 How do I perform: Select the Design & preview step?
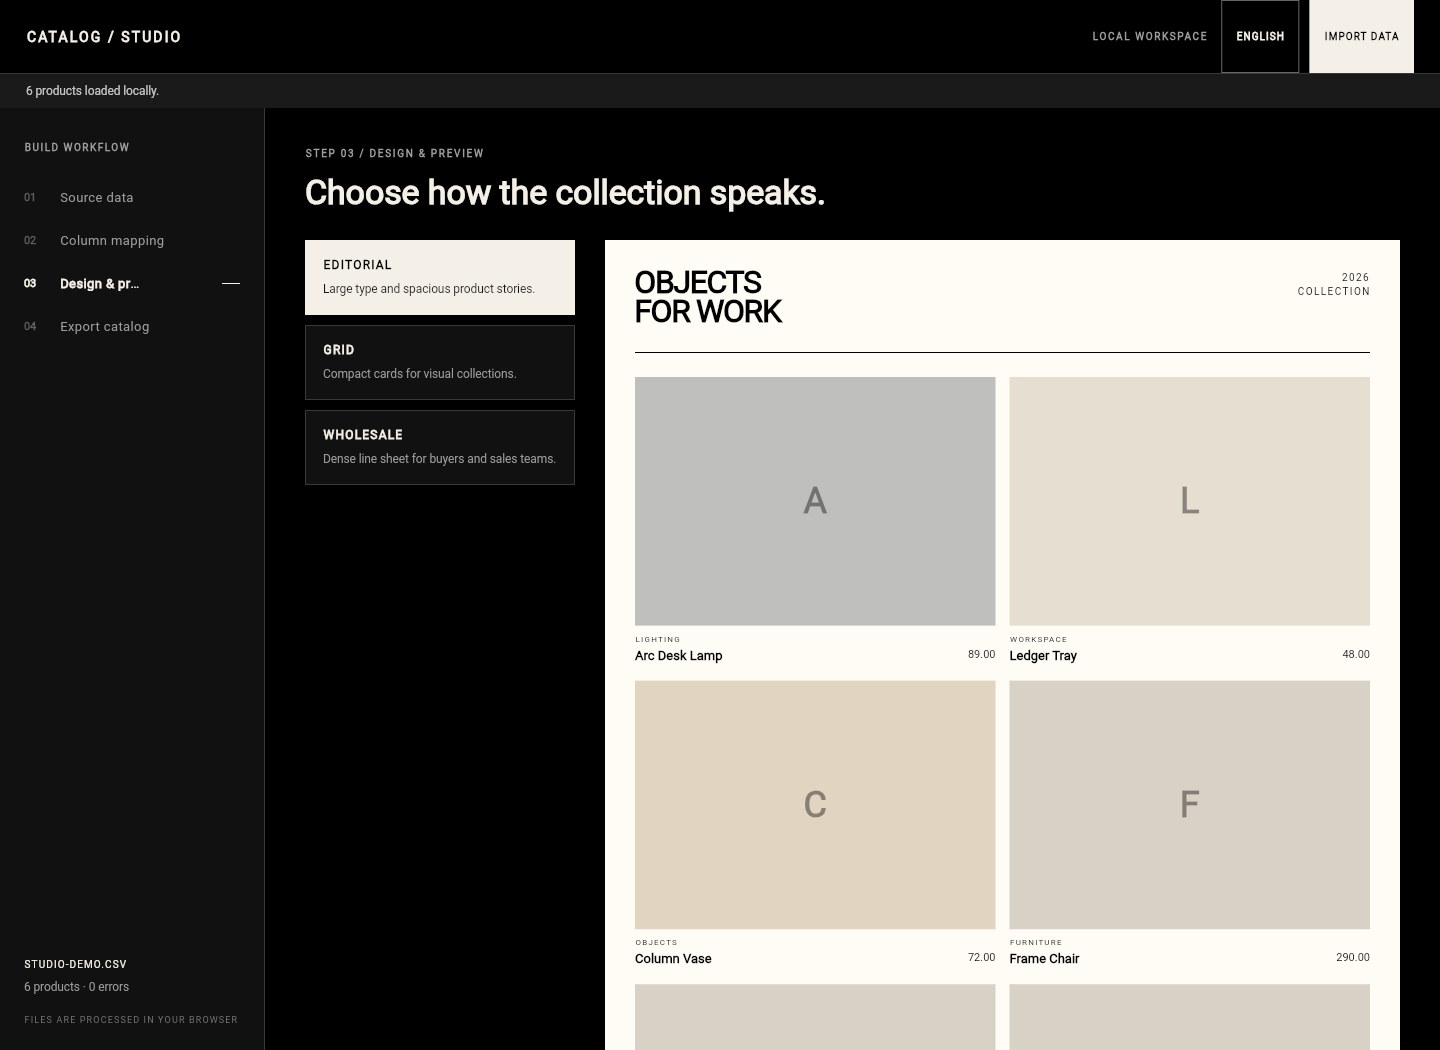(132, 284)
